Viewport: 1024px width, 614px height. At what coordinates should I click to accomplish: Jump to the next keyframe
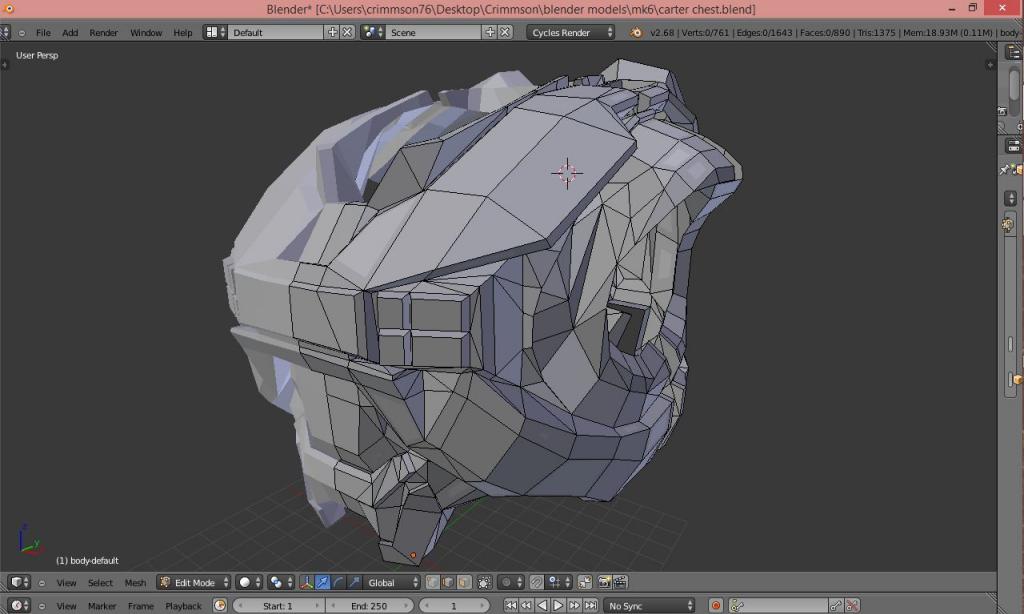(x=574, y=606)
